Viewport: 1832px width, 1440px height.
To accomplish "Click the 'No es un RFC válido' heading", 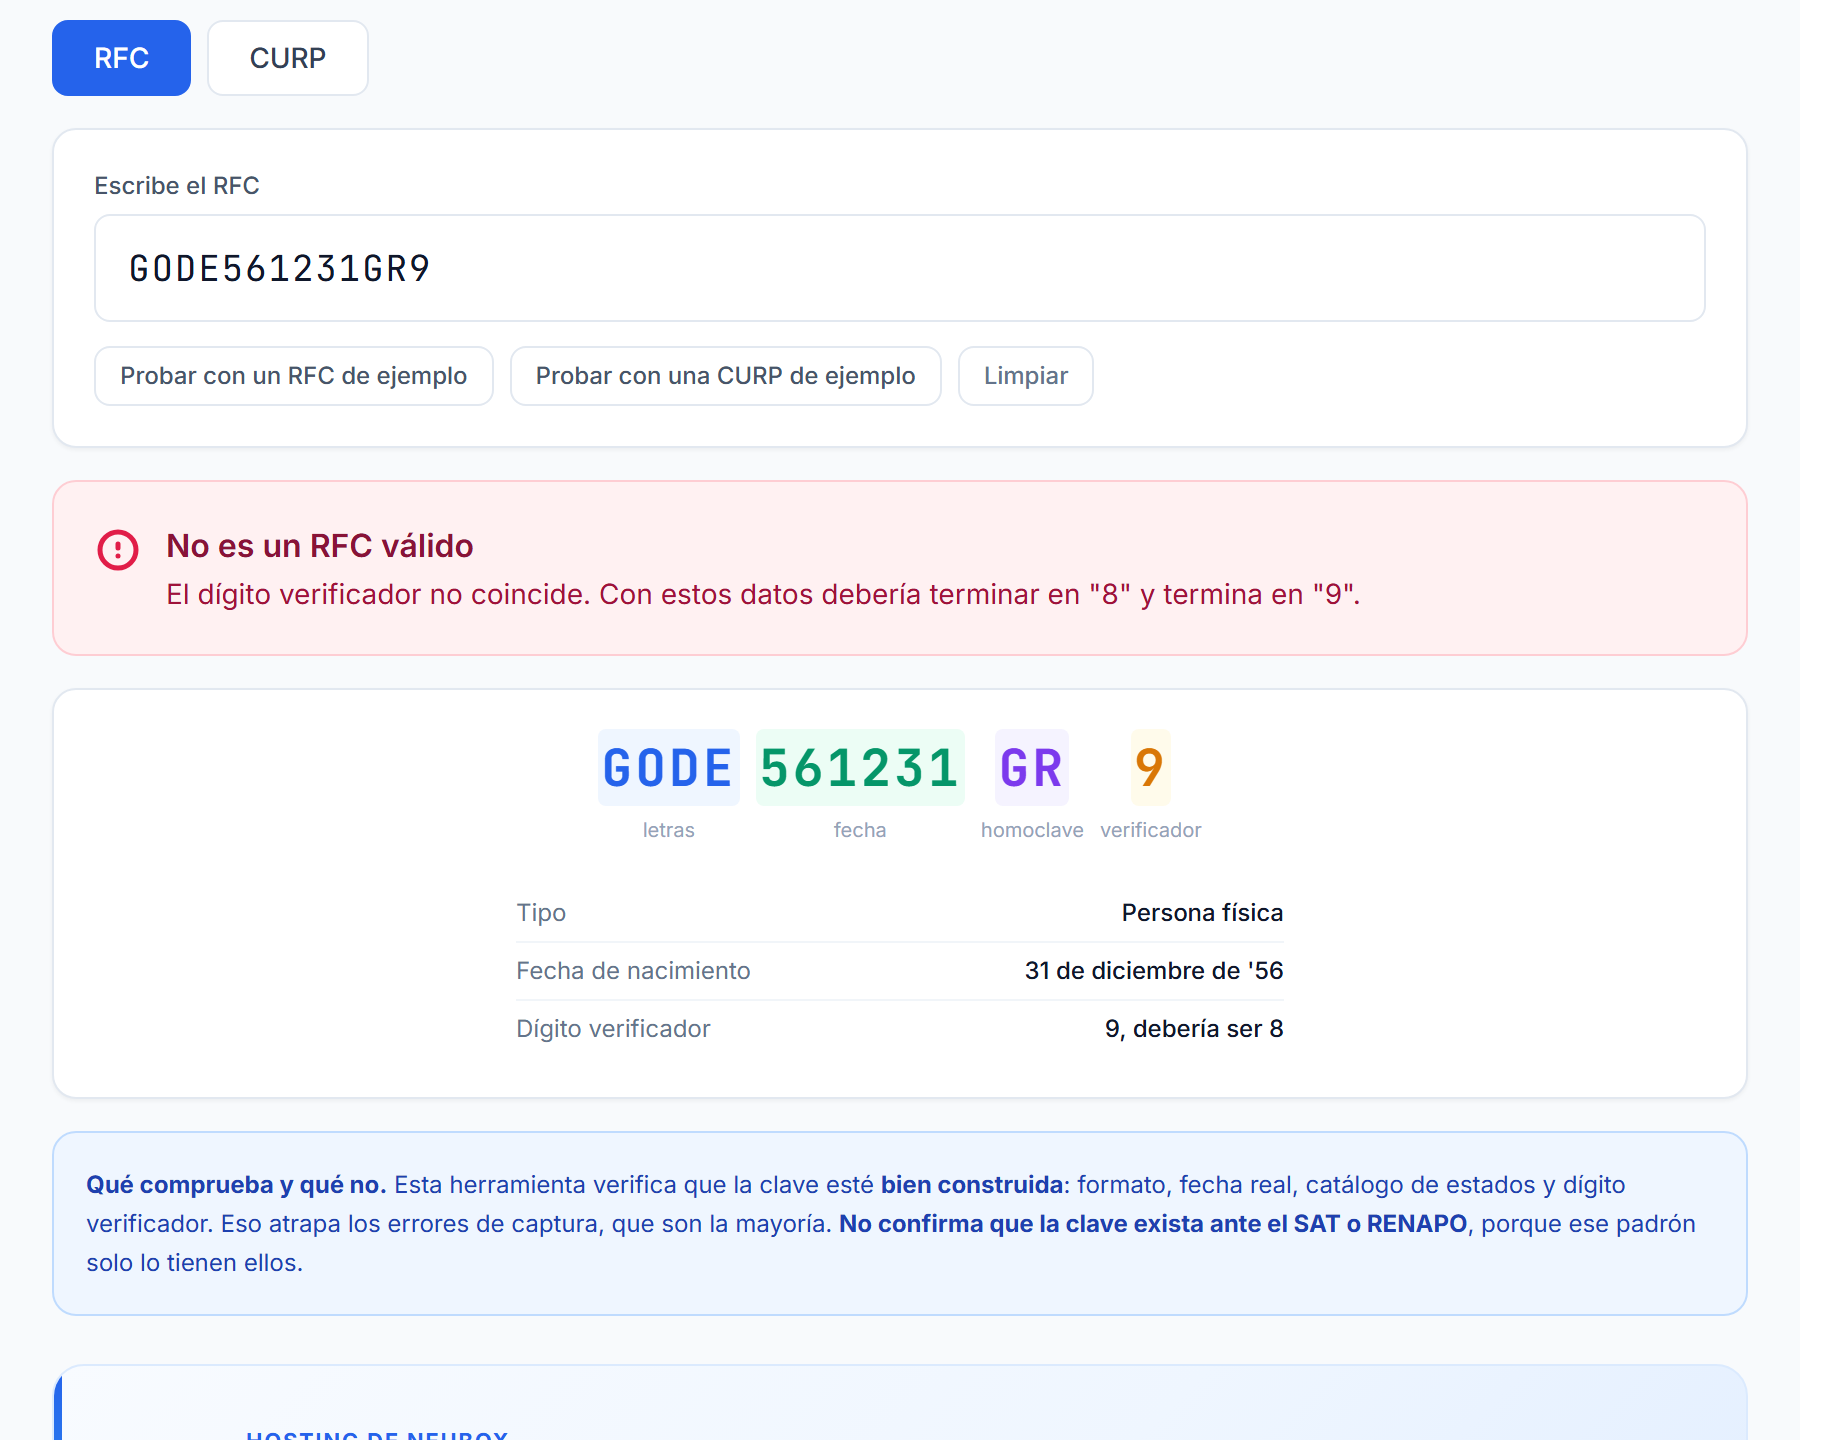I will tap(320, 546).
